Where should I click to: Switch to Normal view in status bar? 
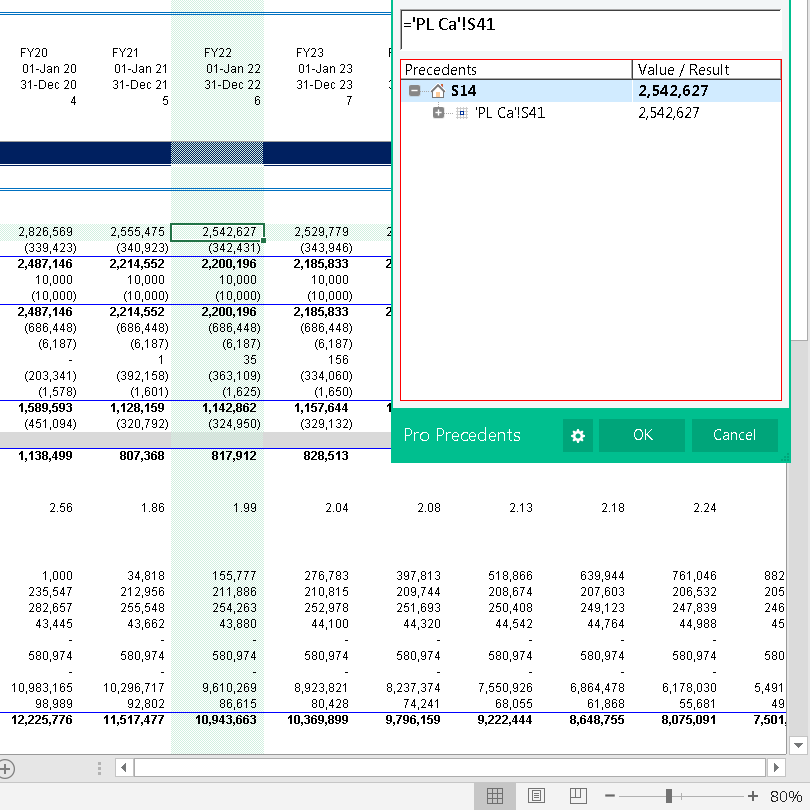[x=494, y=796]
